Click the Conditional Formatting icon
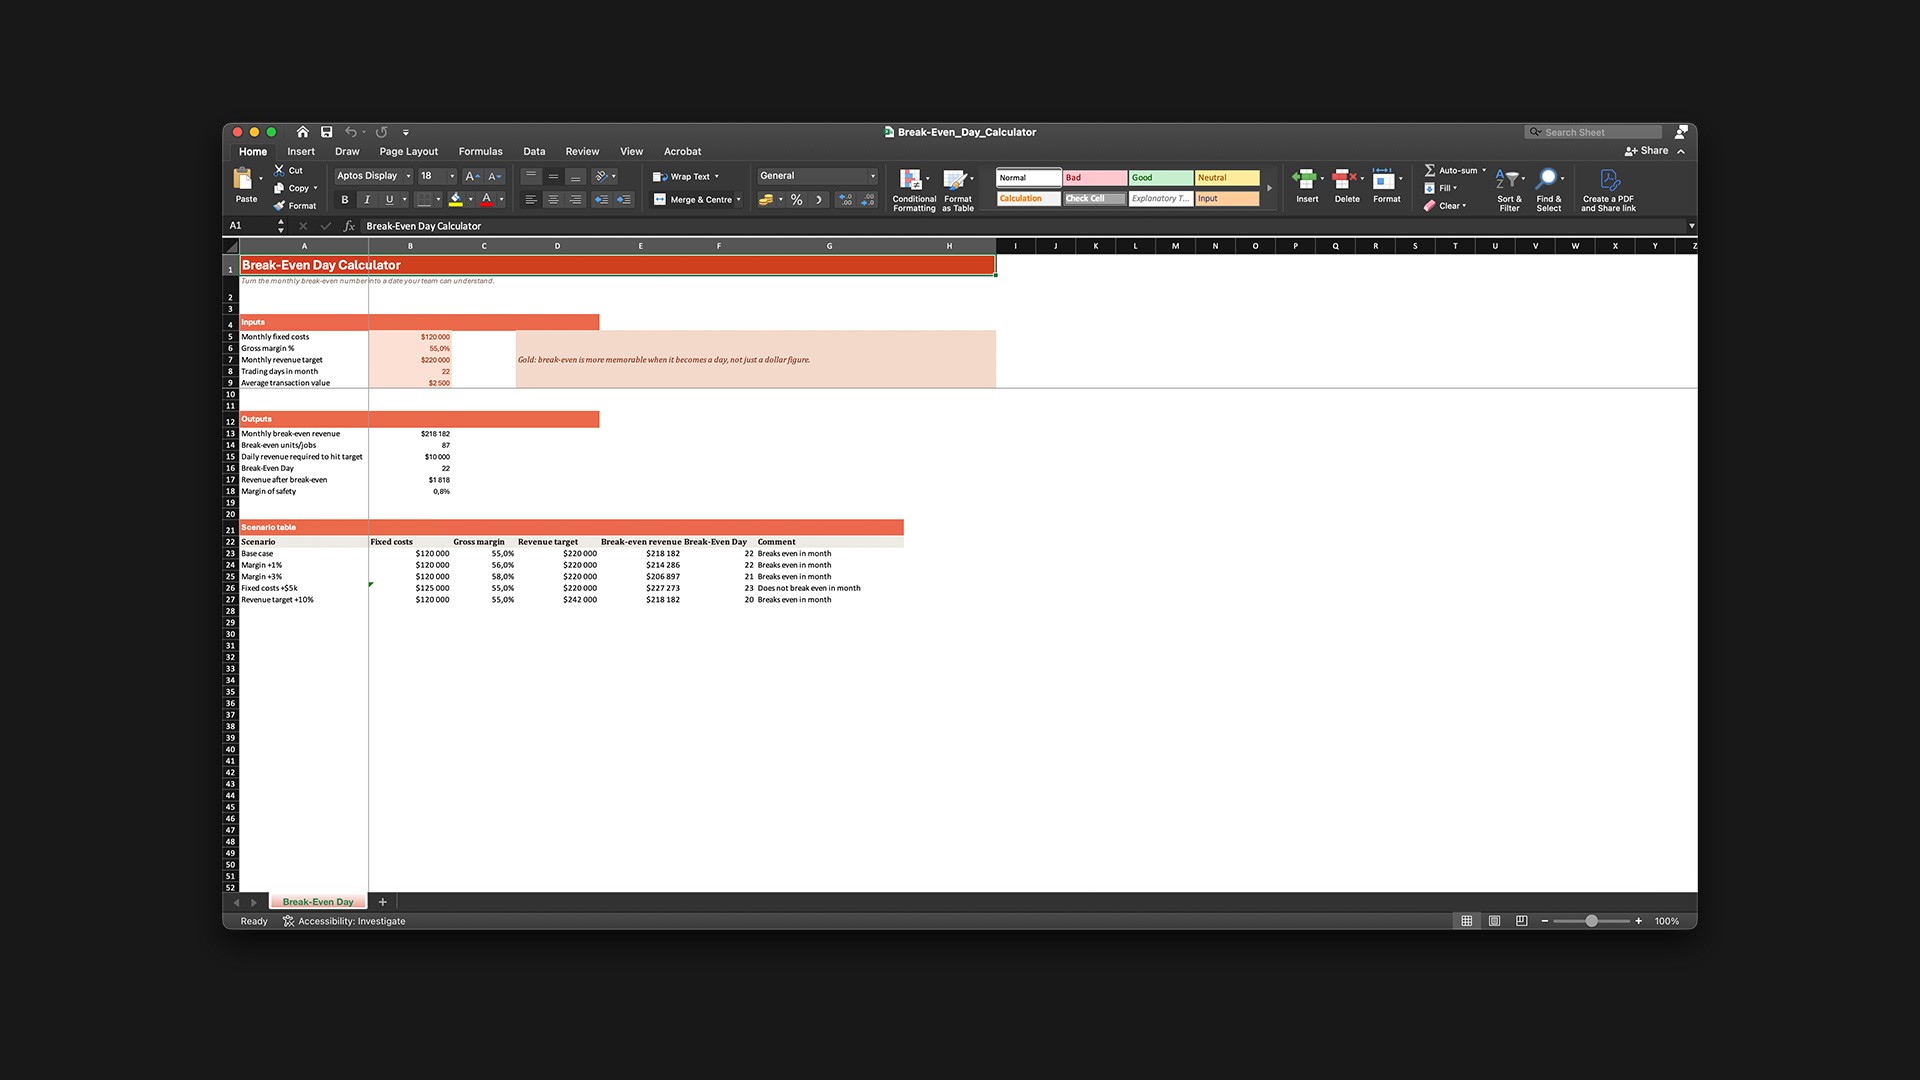 pos(911,179)
